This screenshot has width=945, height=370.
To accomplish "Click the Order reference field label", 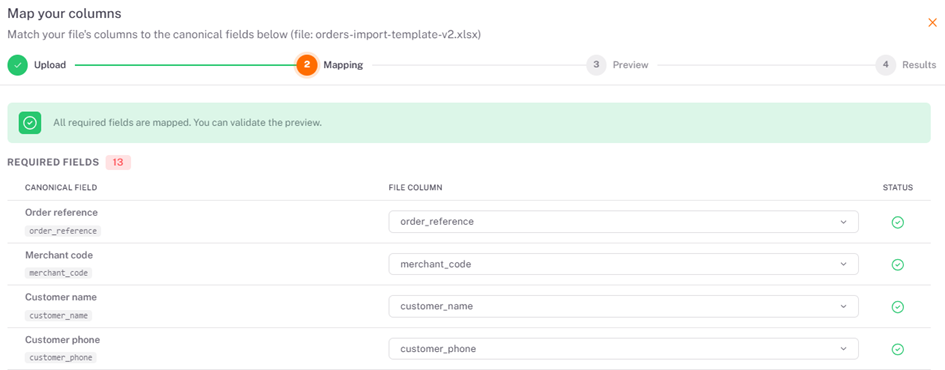I will pos(61,213).
